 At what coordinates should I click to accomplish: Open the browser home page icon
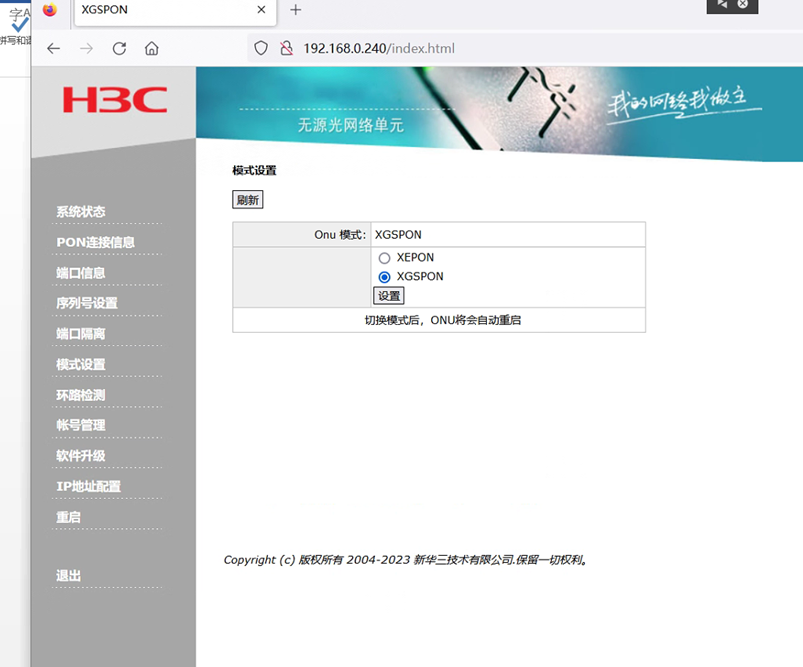click(x=152, y=49)
